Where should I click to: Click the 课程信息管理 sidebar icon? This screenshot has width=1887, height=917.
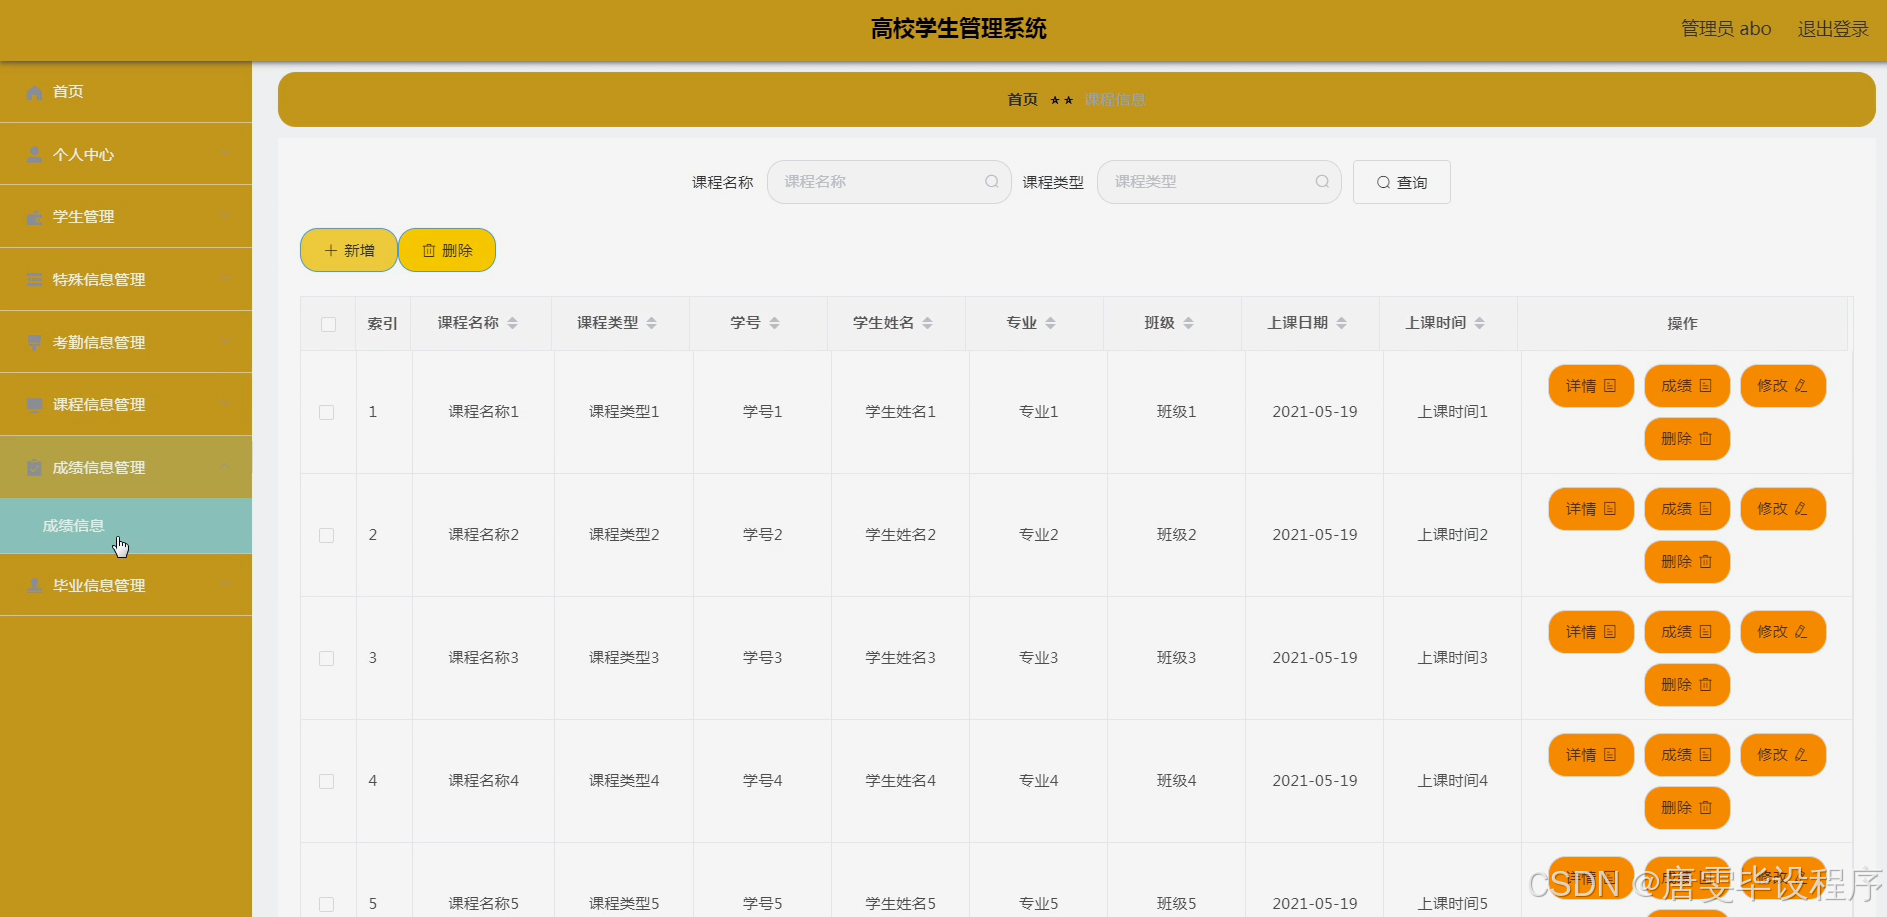click(x=34, y=405)
